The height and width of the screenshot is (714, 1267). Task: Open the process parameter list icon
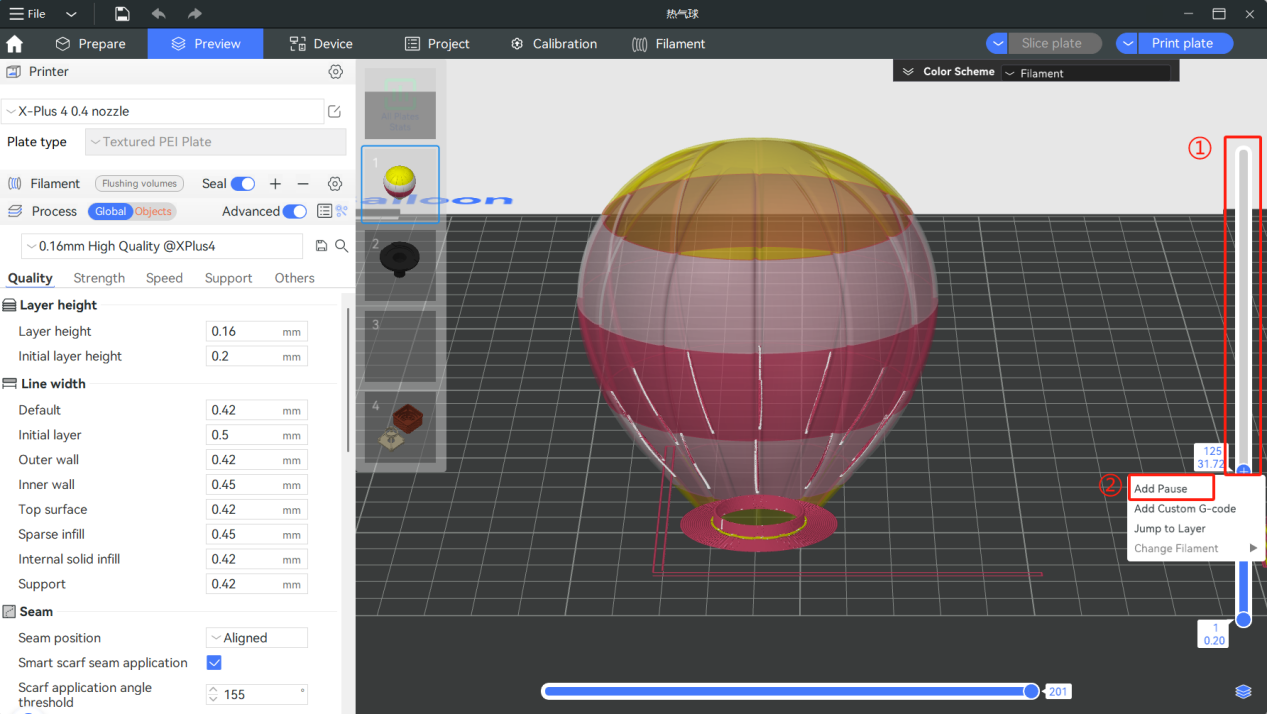click(324, 211)
